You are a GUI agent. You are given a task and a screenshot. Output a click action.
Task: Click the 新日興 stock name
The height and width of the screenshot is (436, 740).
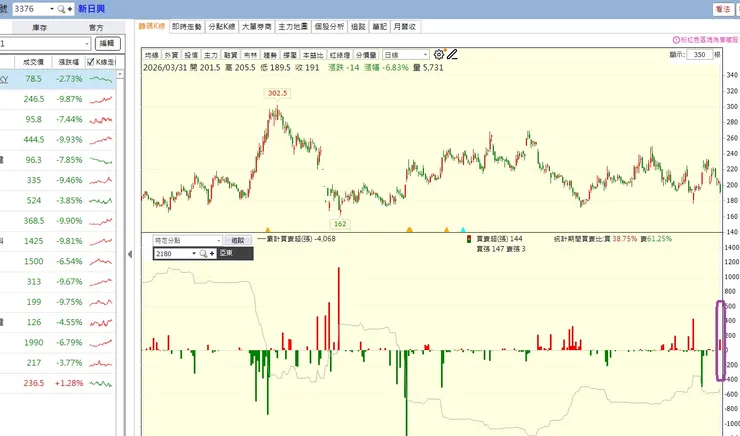pos(92,9)
